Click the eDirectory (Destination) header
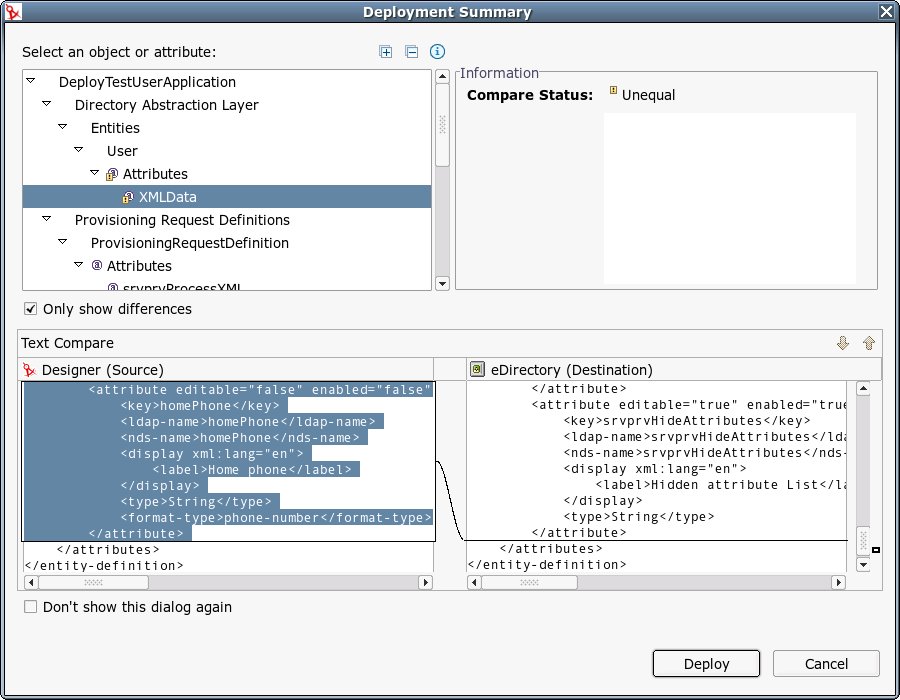Screen dimensions: 900x700 [x=572, y=370]
